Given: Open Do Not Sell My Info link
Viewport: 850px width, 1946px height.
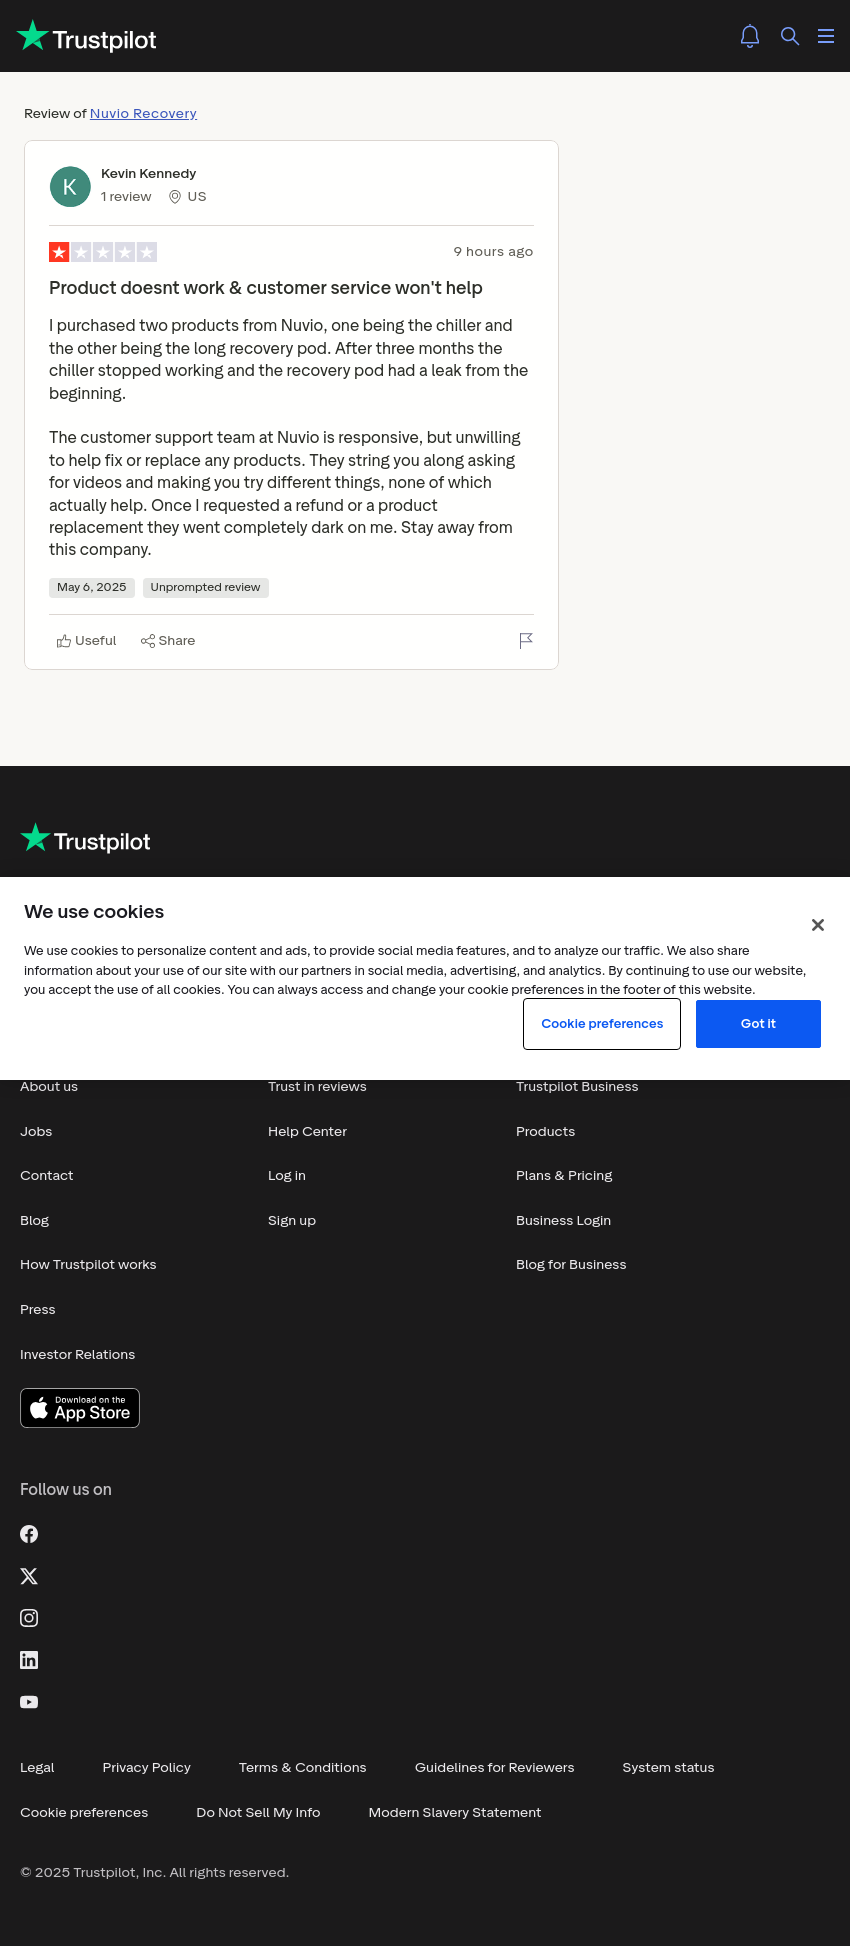Looking at the screenshot, I should click(x=258, y=1813).
